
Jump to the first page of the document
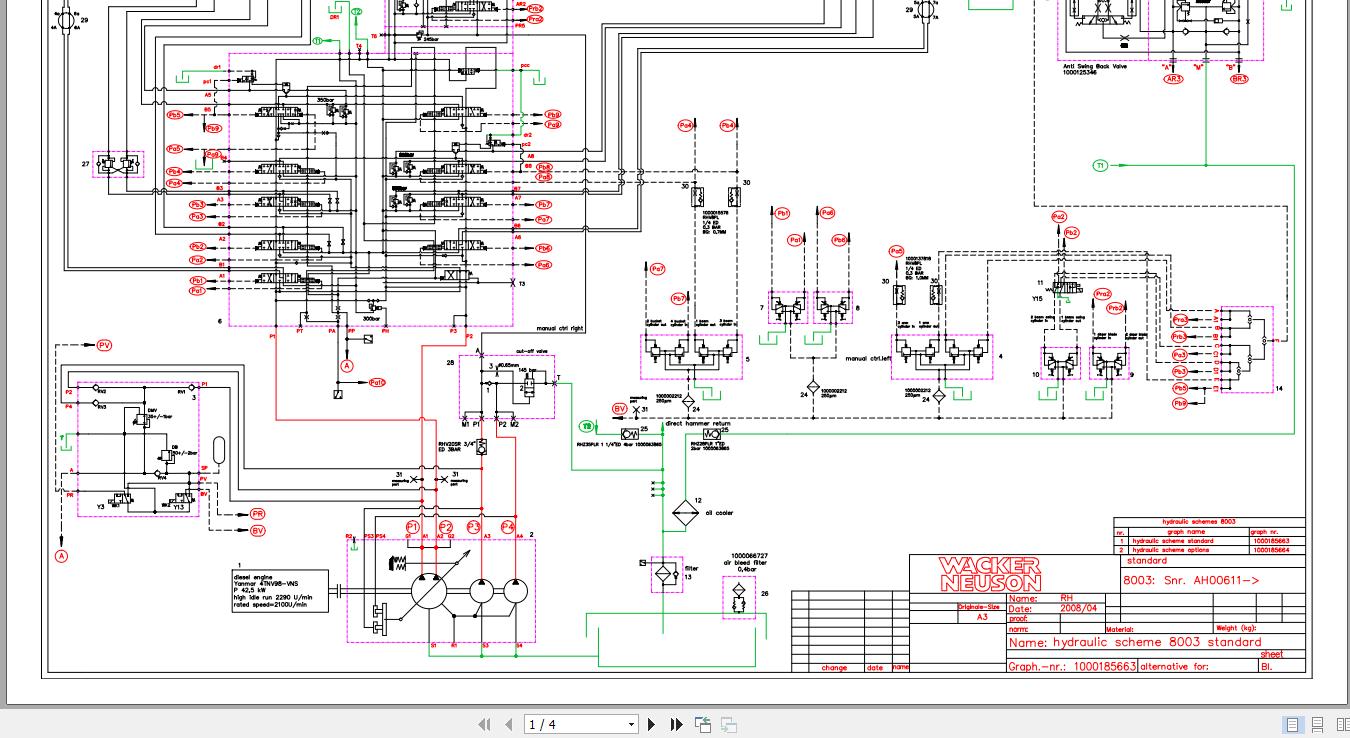[484, 724]
